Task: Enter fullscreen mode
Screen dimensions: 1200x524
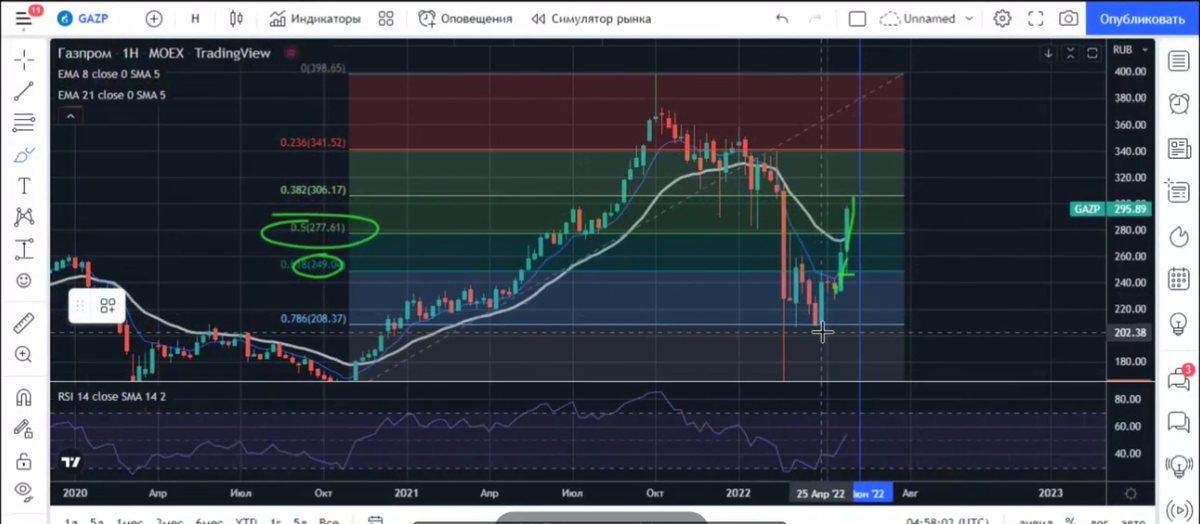Action: pos(1036,18)
